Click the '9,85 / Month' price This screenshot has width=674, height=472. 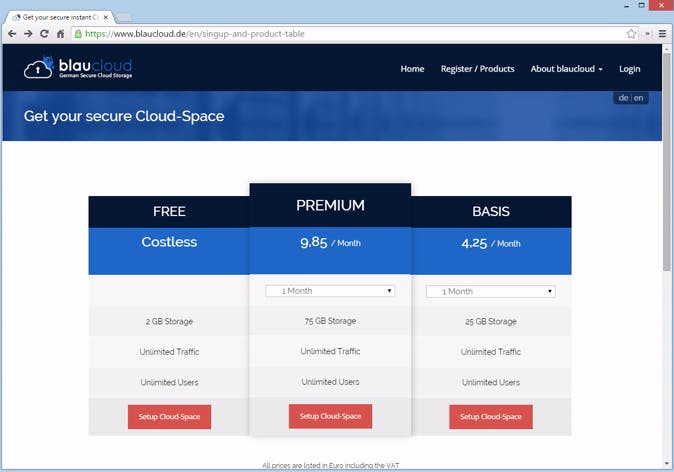(330, 242)
